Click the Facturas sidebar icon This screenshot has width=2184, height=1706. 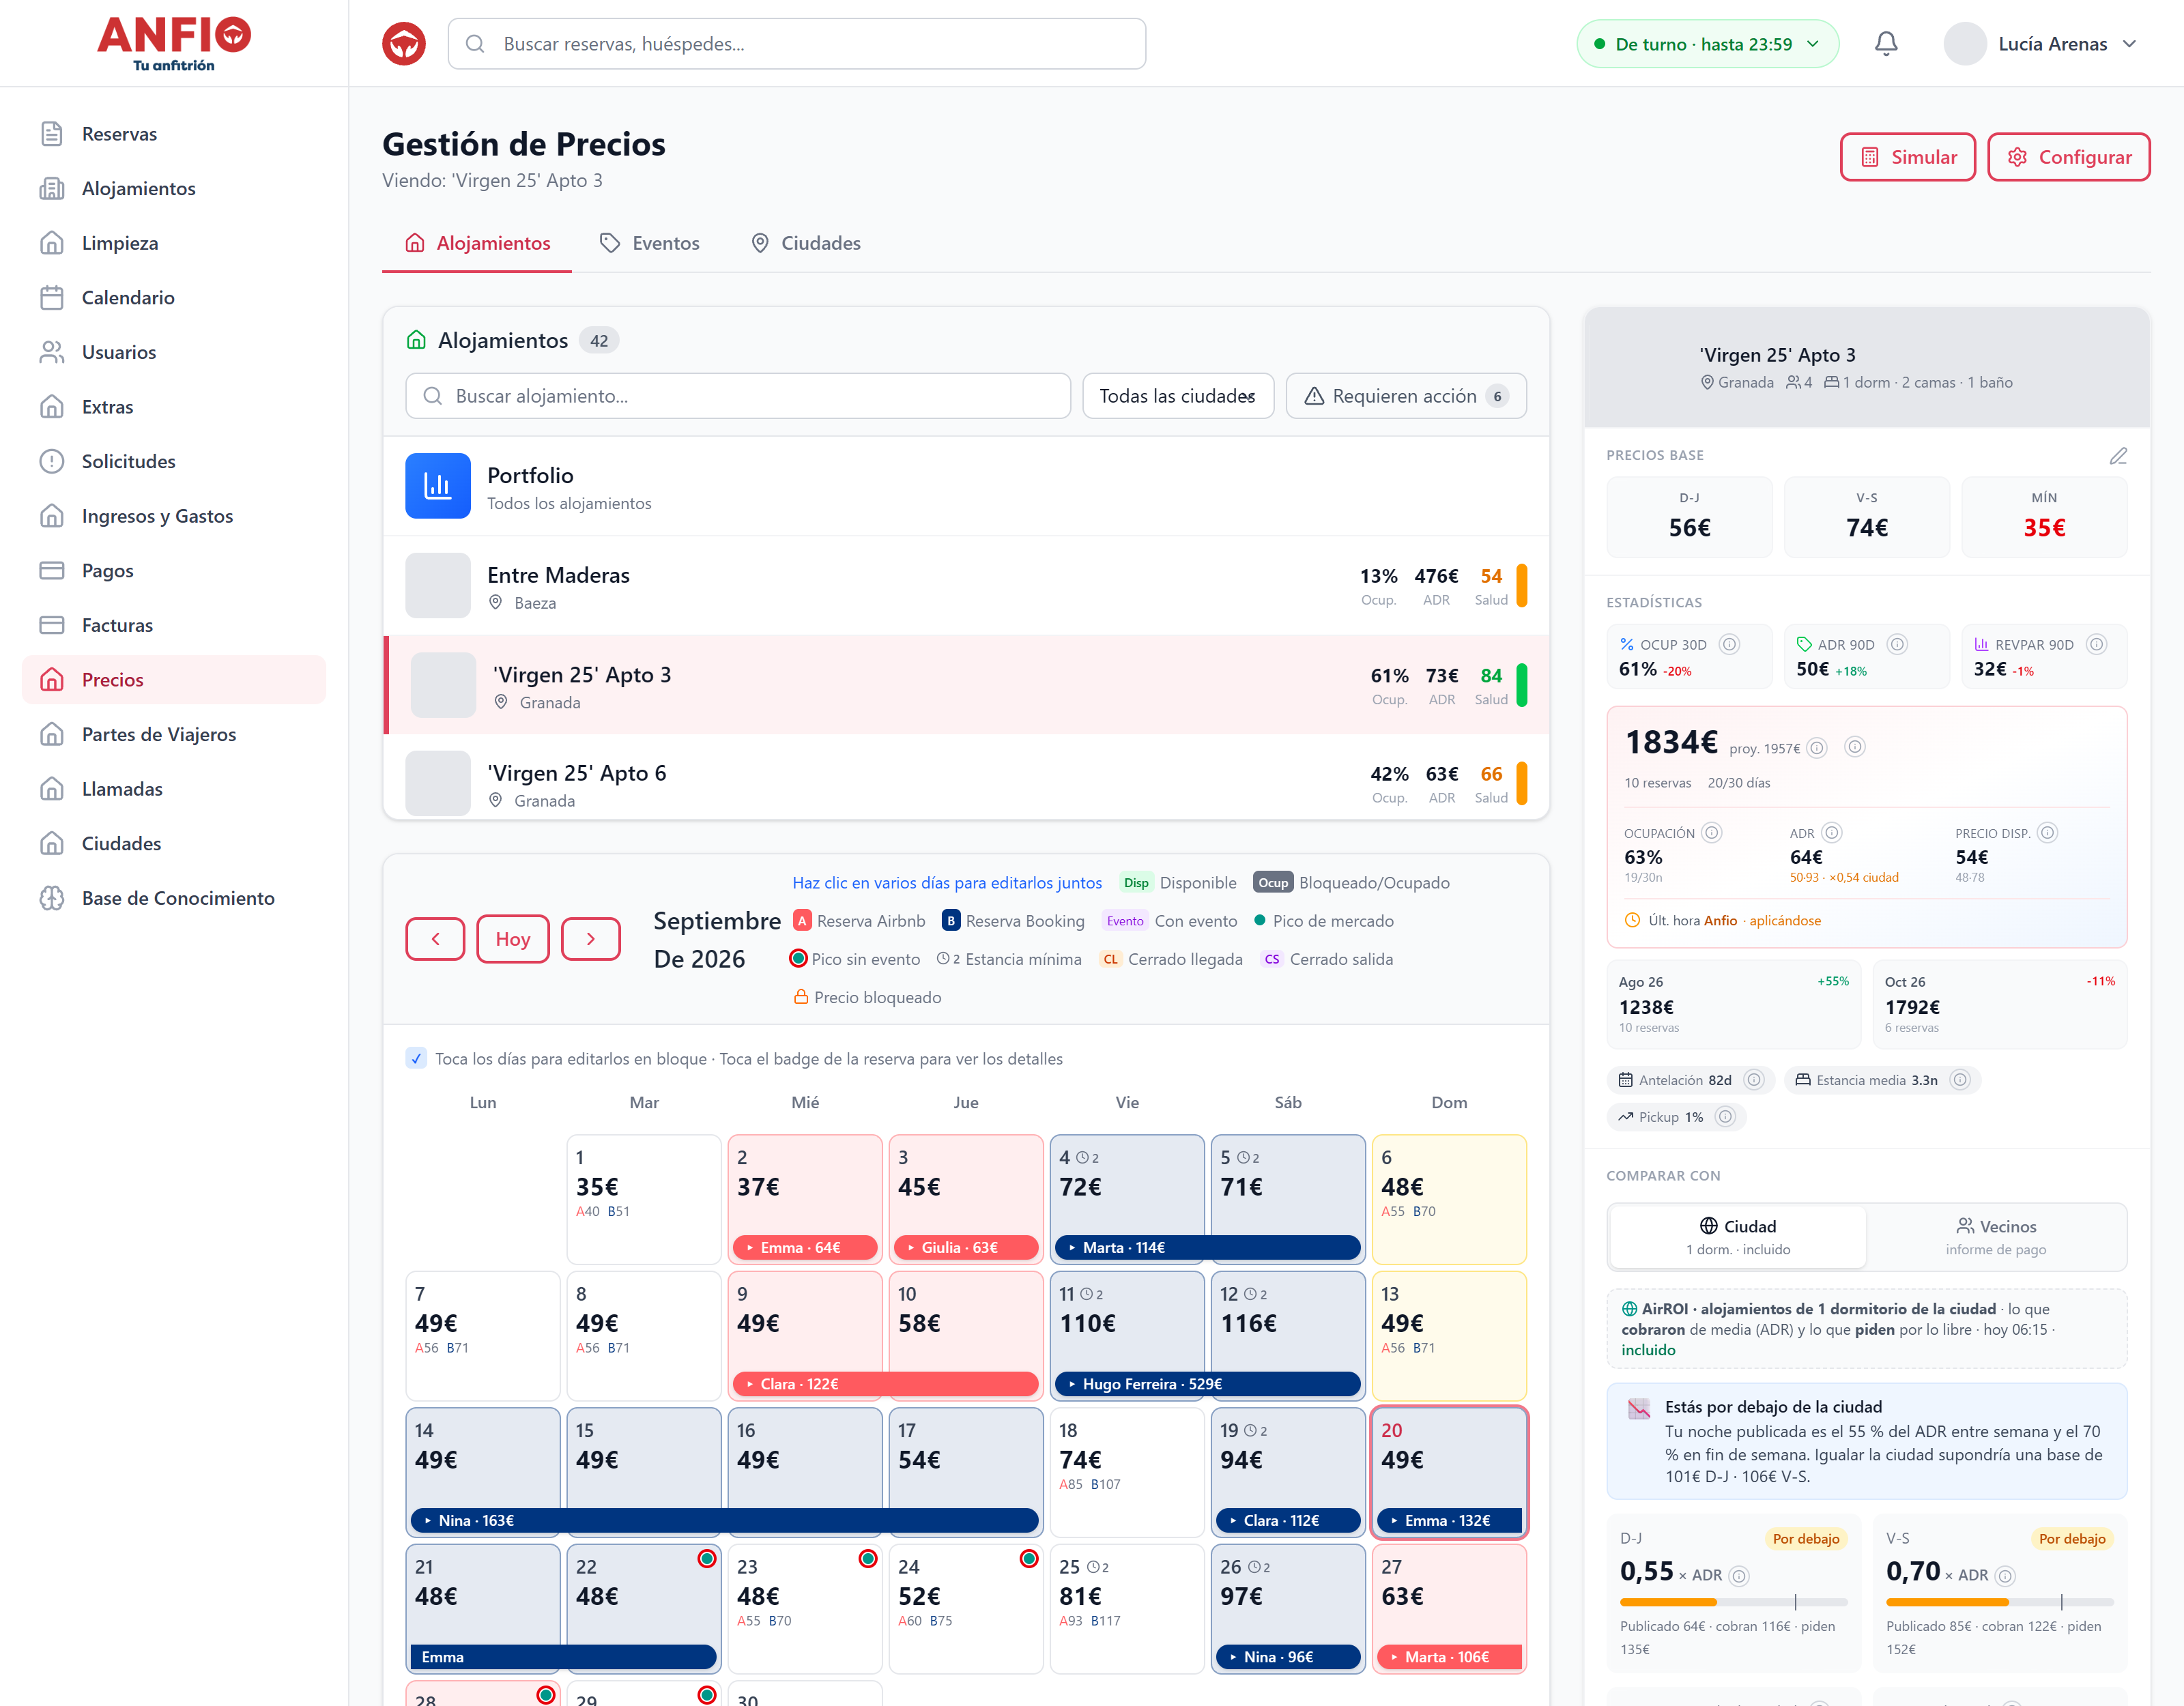tap(52, 625)
